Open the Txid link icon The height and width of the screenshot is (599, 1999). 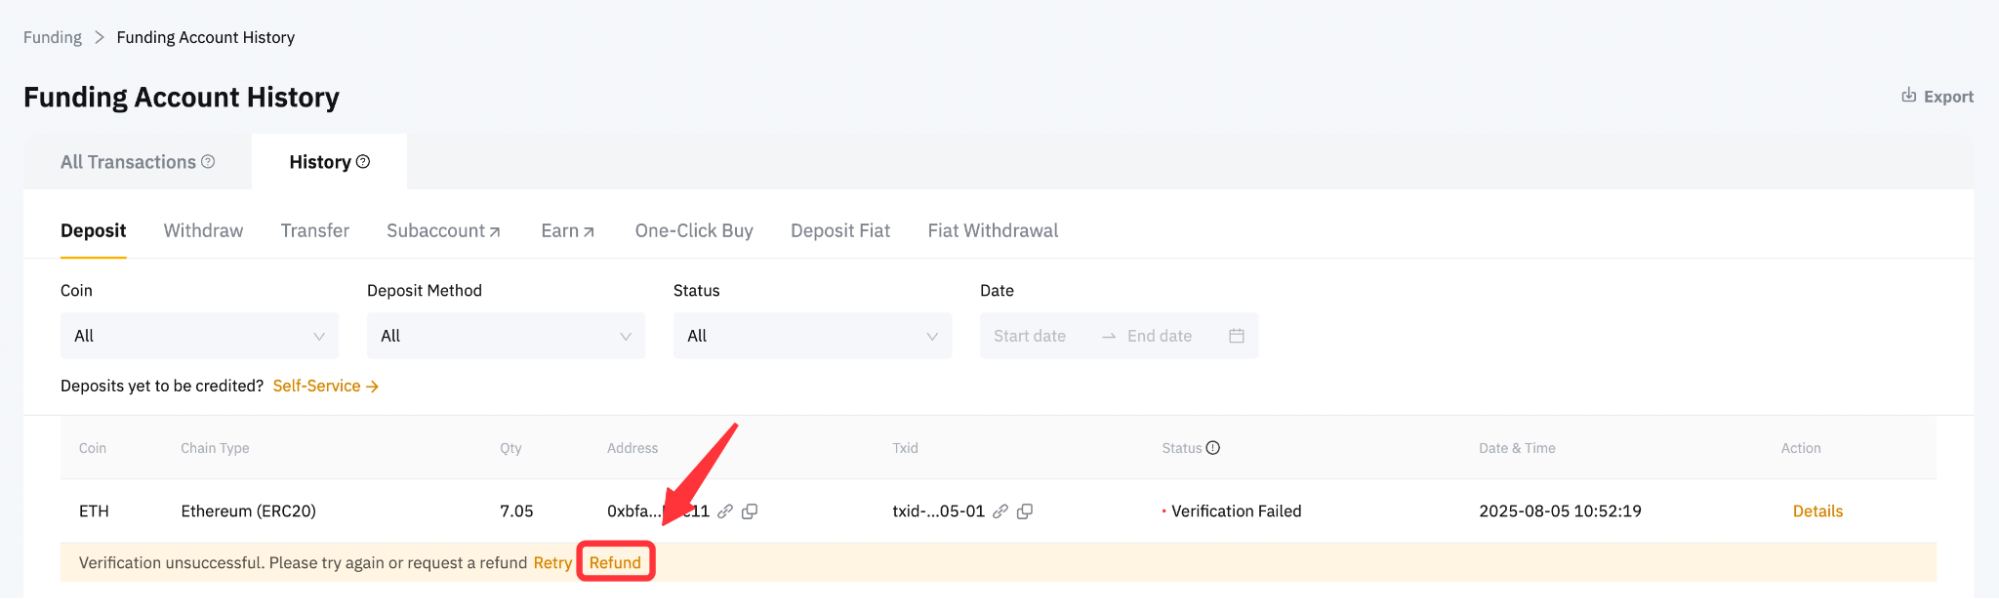pos(1000,511)
